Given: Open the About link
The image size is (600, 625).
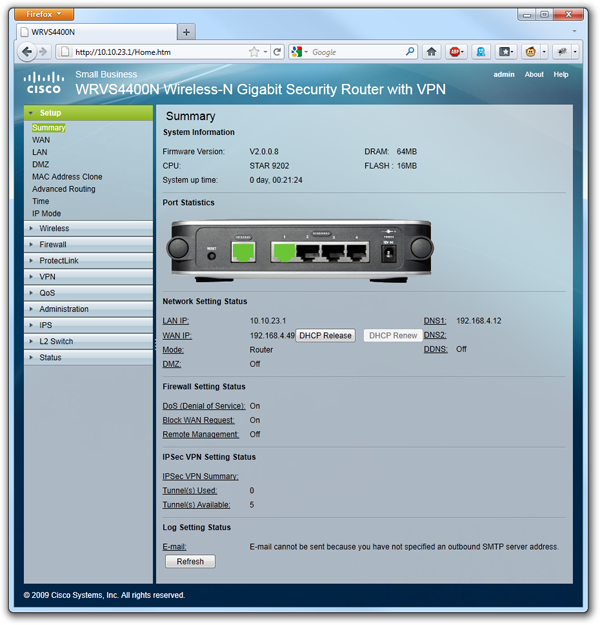Looking at the screenshot, I should [534, 75].
